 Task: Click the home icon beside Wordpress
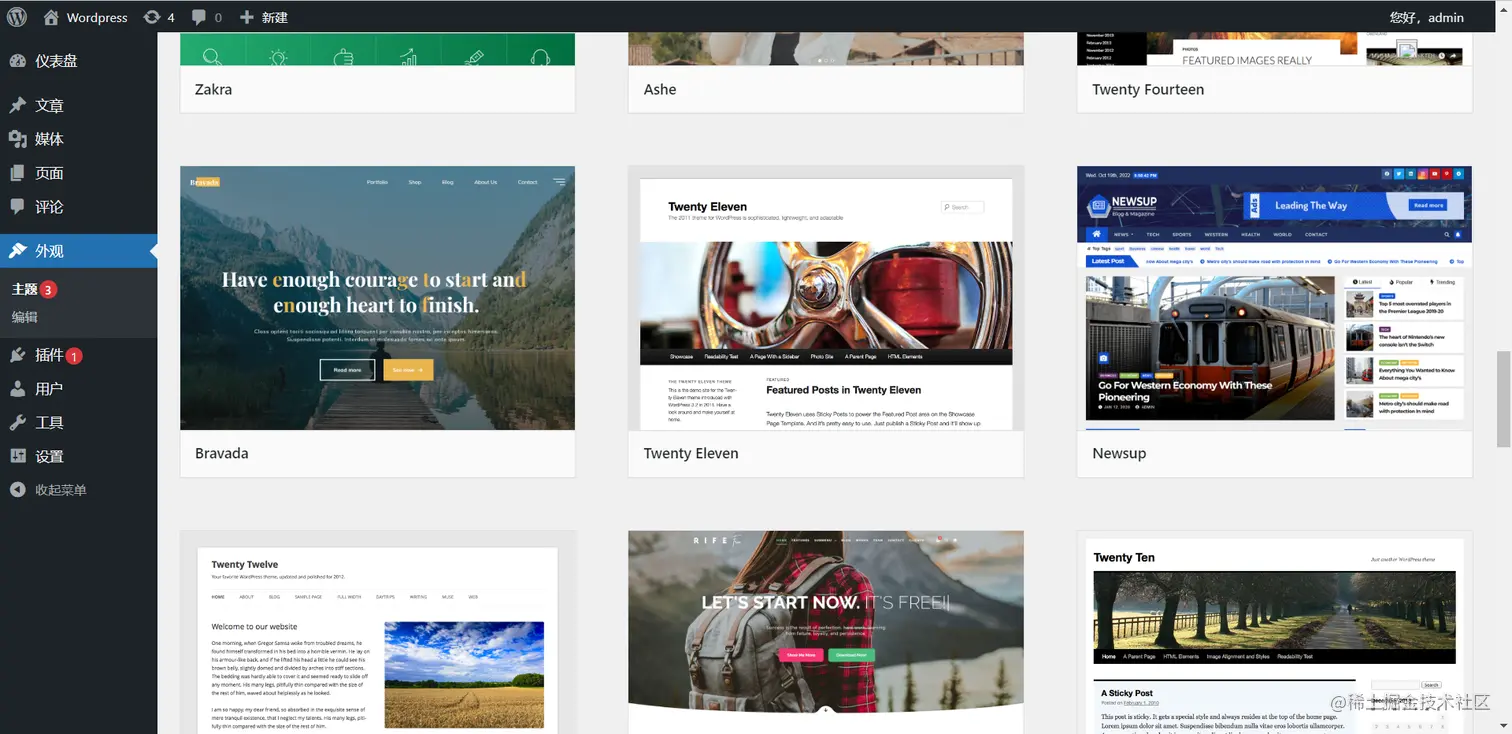pyautogui.click(x=51, y=17)
